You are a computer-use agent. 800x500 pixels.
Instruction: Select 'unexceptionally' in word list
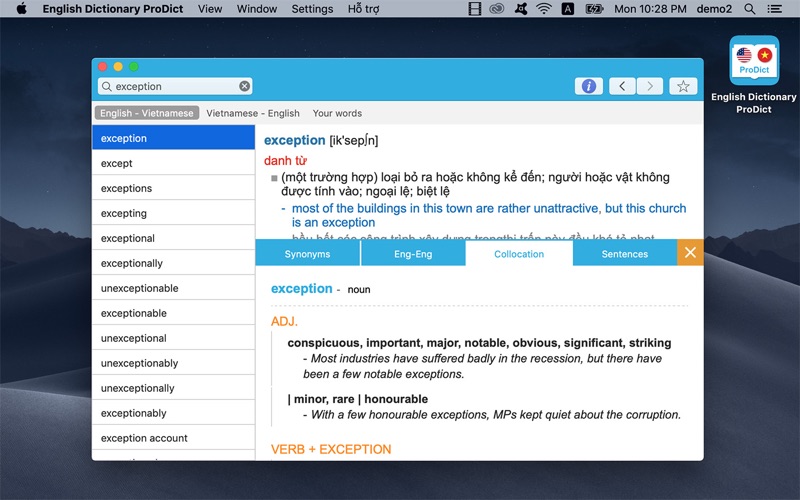click(x=173, y=388)
